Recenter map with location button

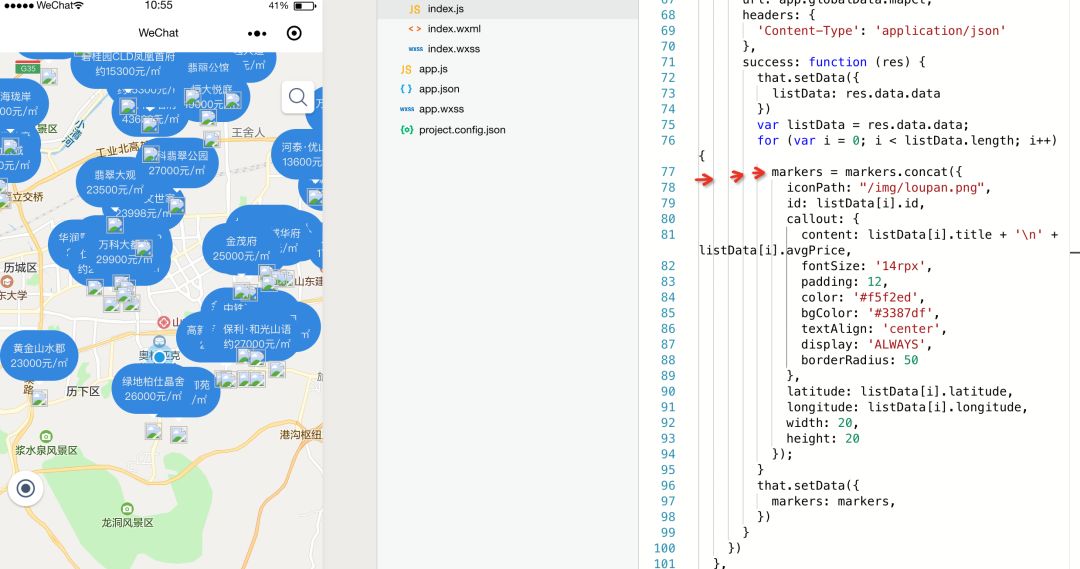25,488
